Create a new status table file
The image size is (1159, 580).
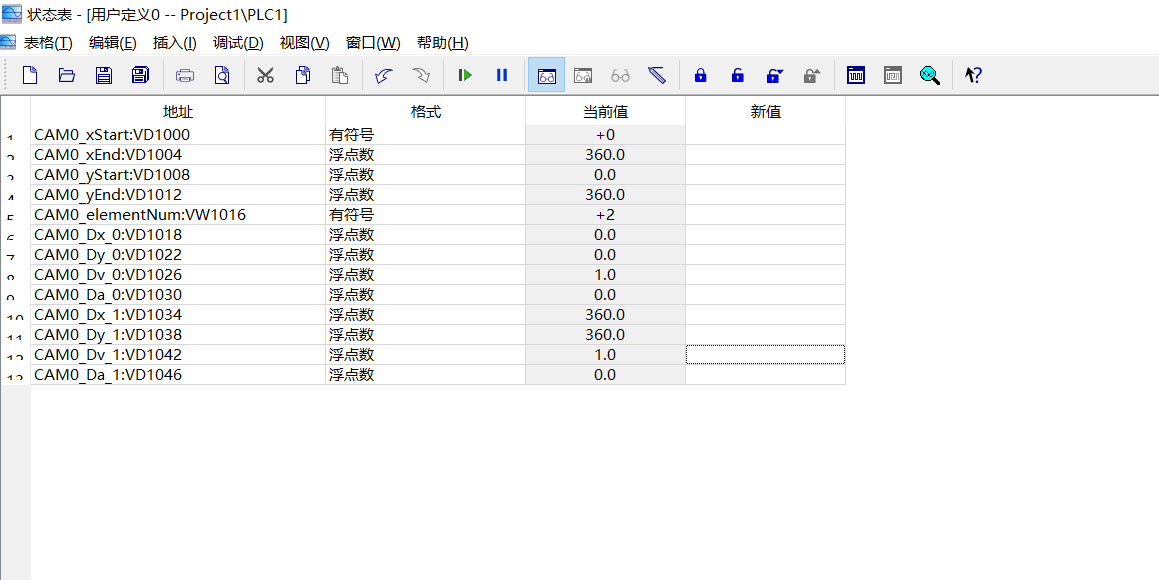pos(30,75)
